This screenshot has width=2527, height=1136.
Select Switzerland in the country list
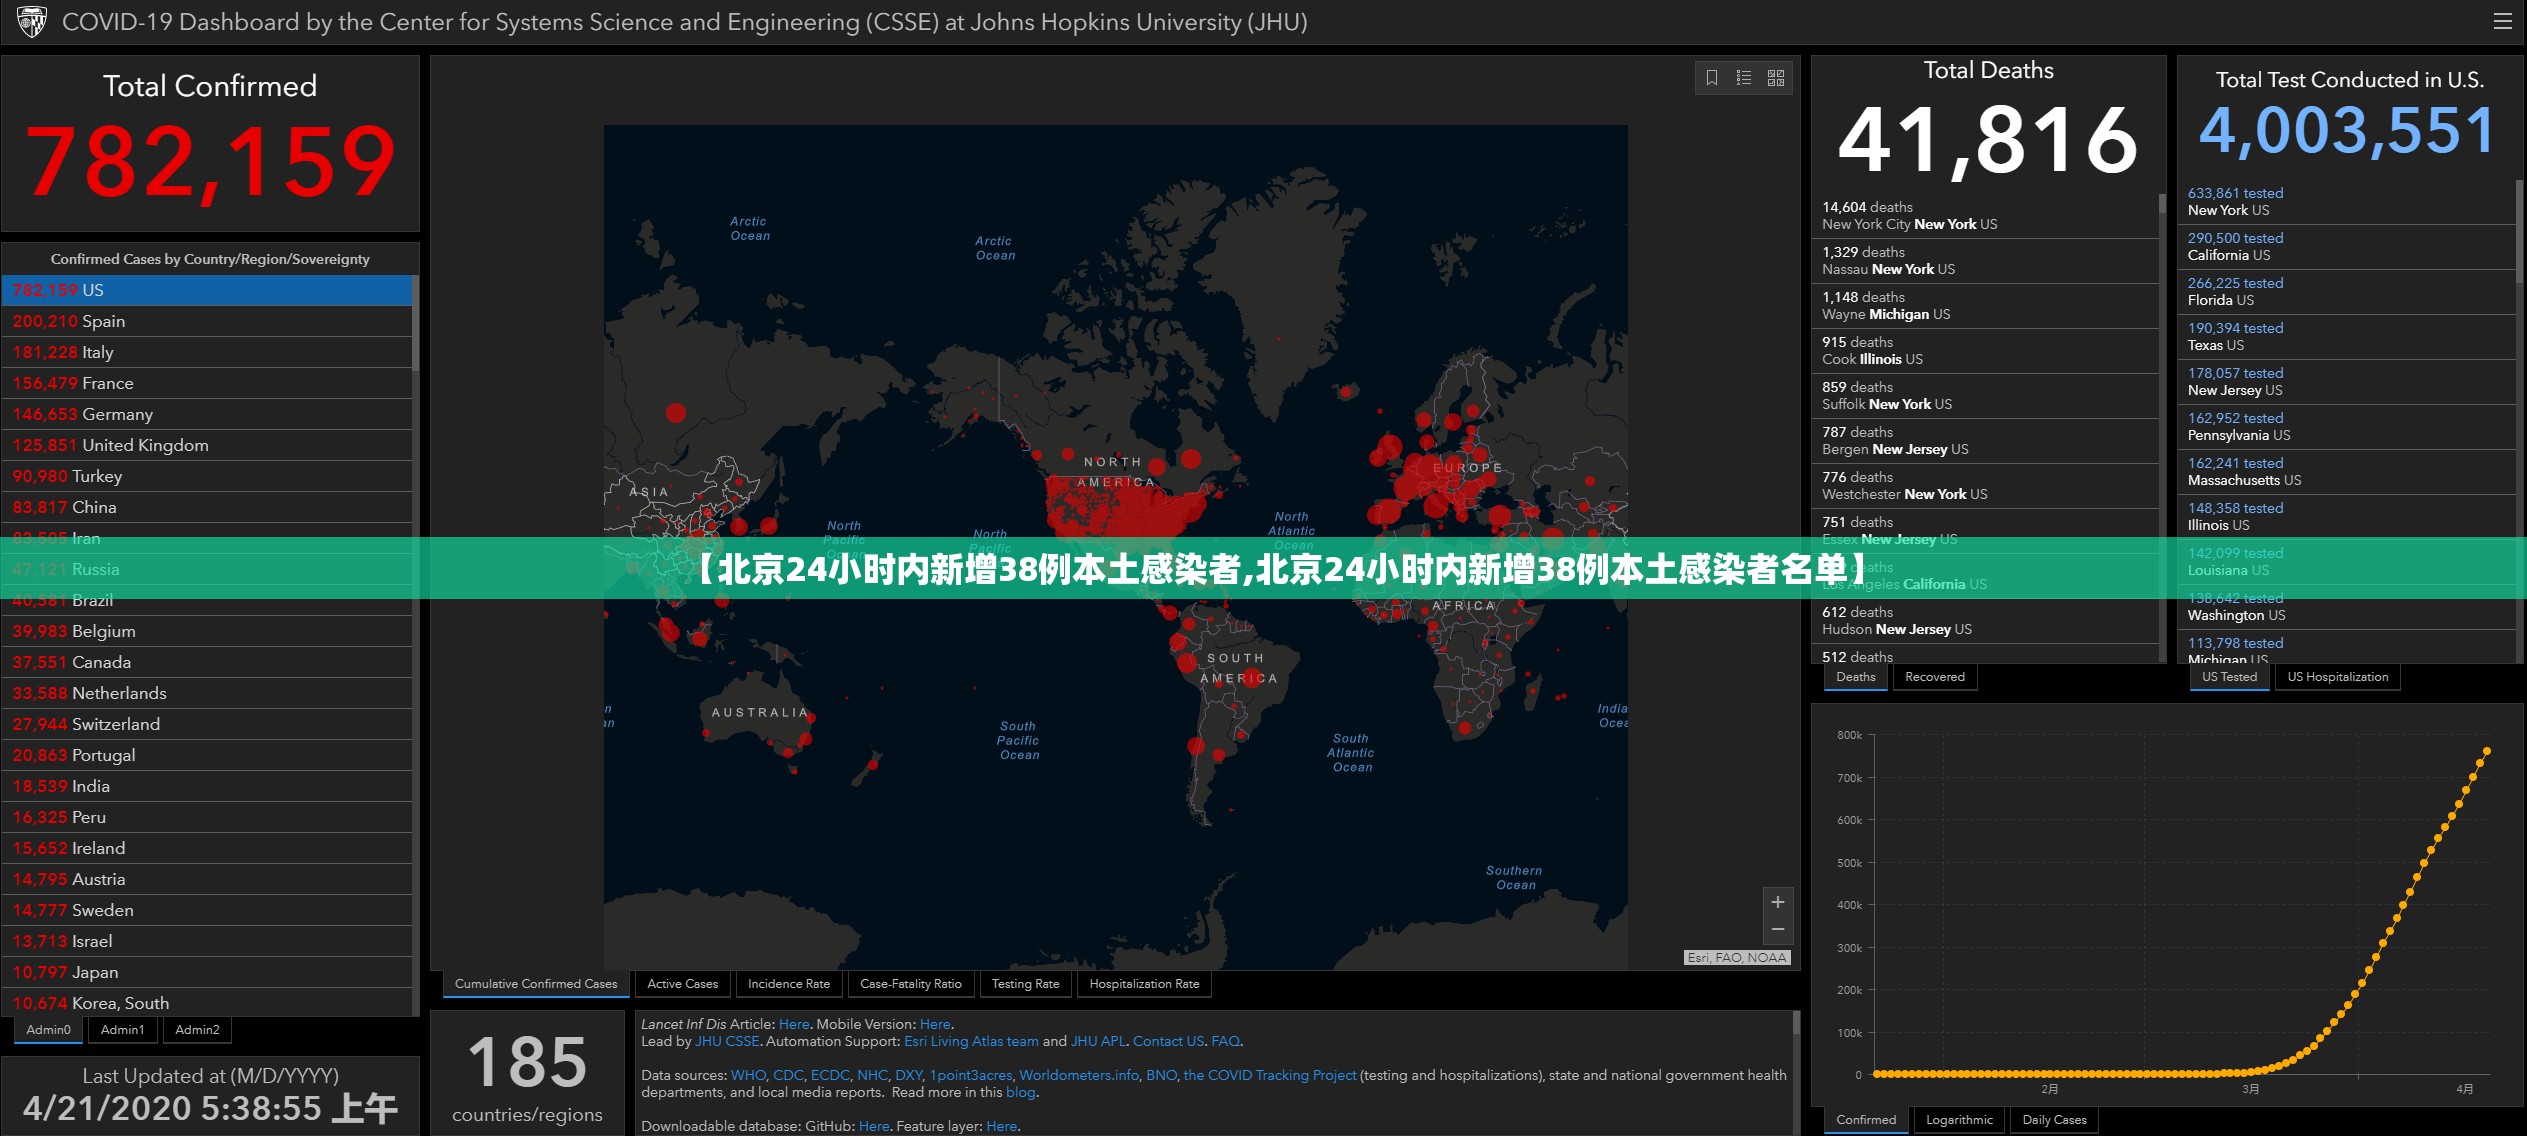[207, 724]
